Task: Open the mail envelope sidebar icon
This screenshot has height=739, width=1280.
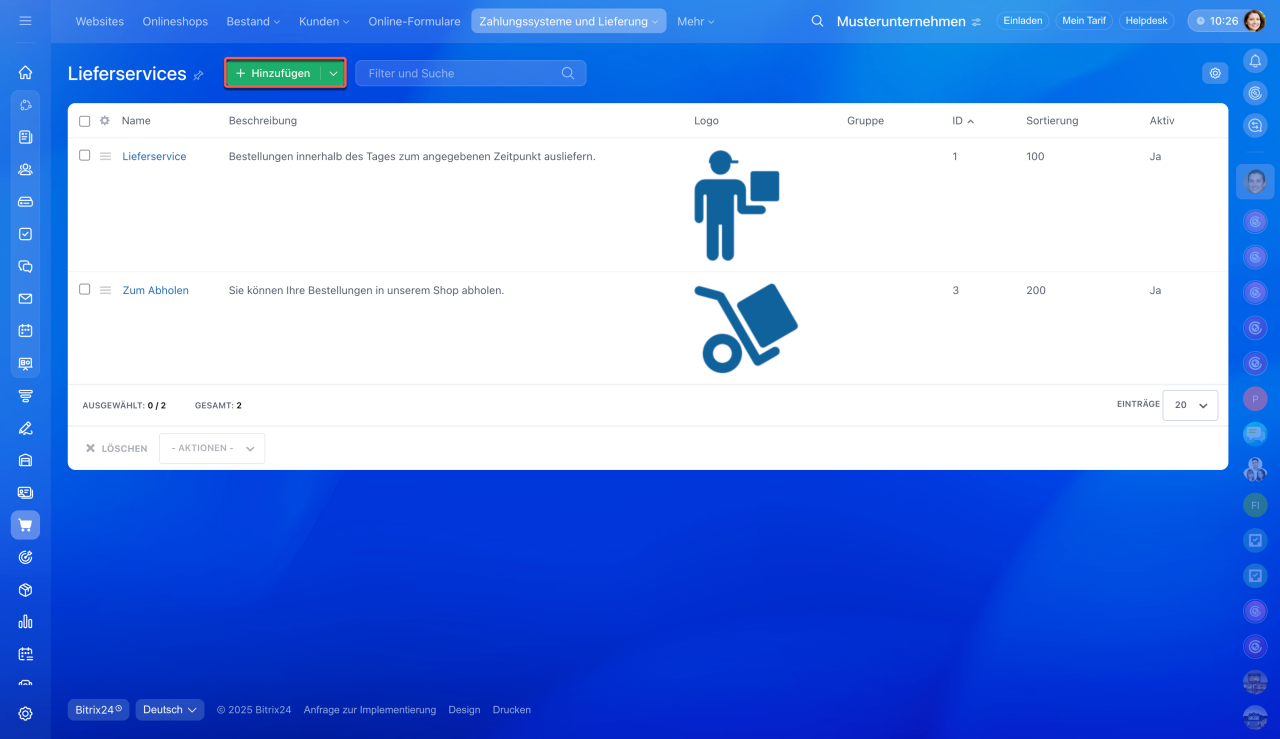Action: tap(25, 298)
